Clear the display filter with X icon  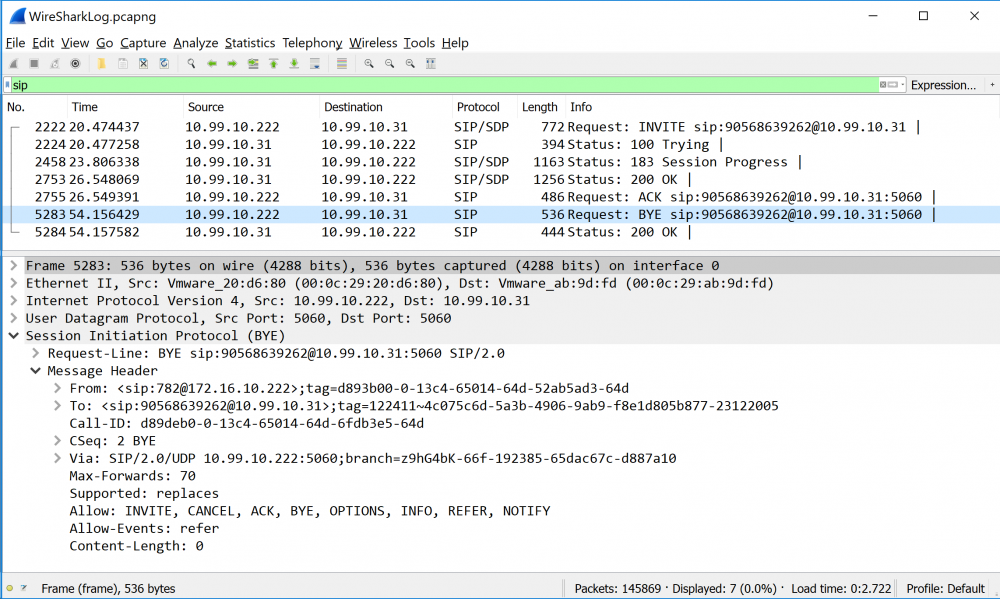pos(883,86)
